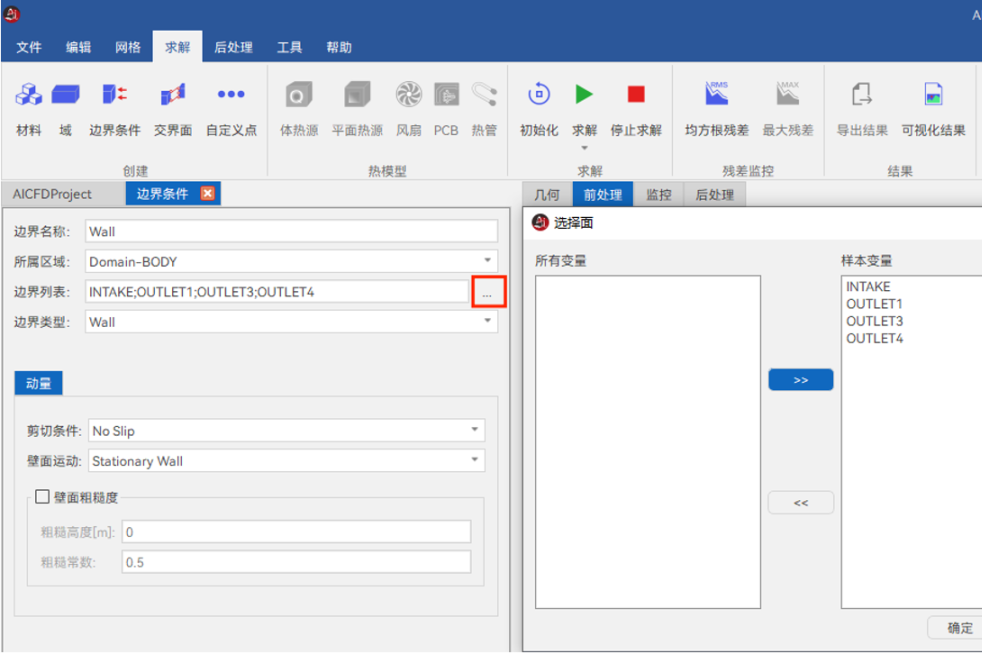
Task: Open the 帮助 menu
Action: pyautogui.click(x=339, y=47)
